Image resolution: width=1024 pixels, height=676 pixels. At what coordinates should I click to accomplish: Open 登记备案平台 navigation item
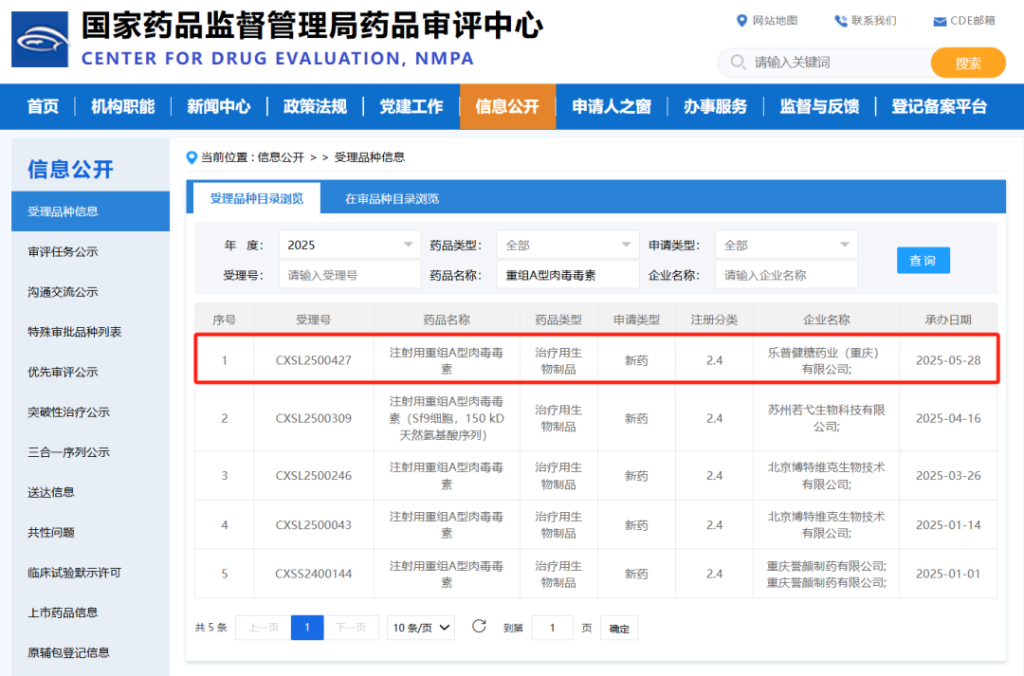939,106
